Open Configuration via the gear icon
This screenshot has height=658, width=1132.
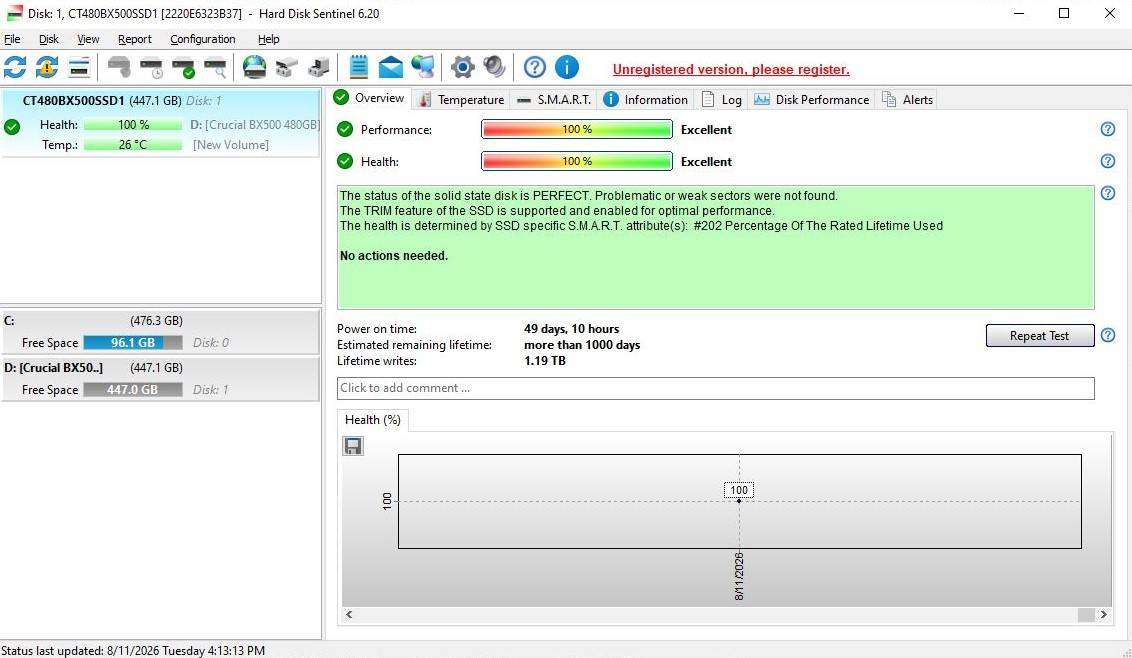click(463, 67)
